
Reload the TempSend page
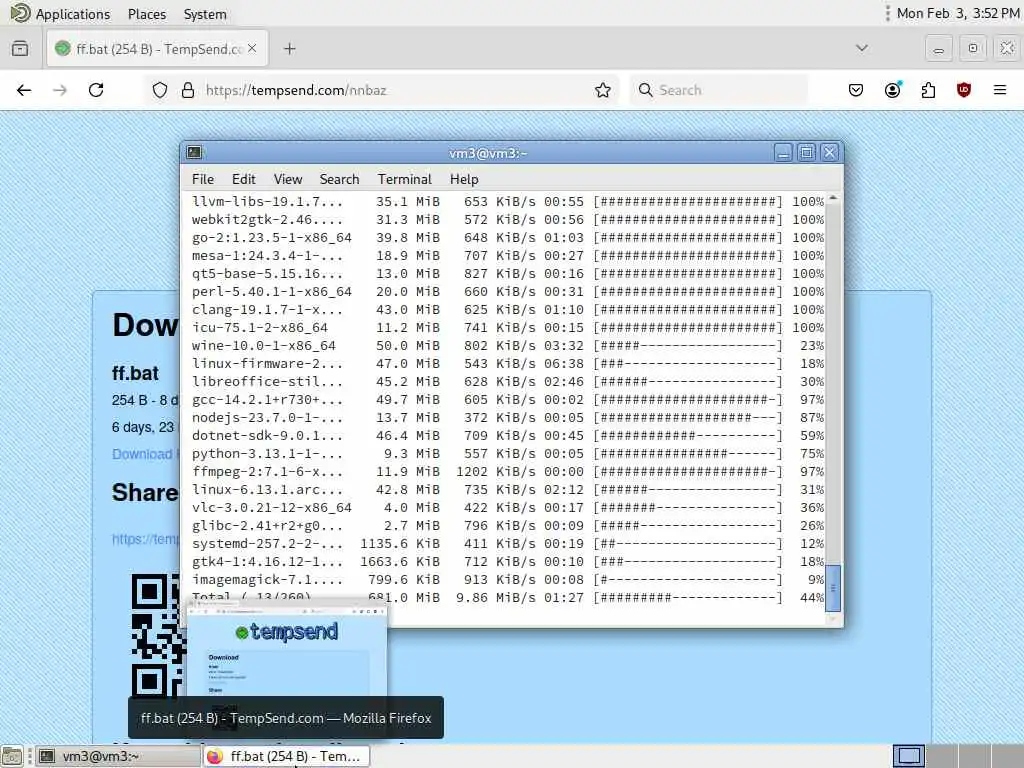coord(96,90)
